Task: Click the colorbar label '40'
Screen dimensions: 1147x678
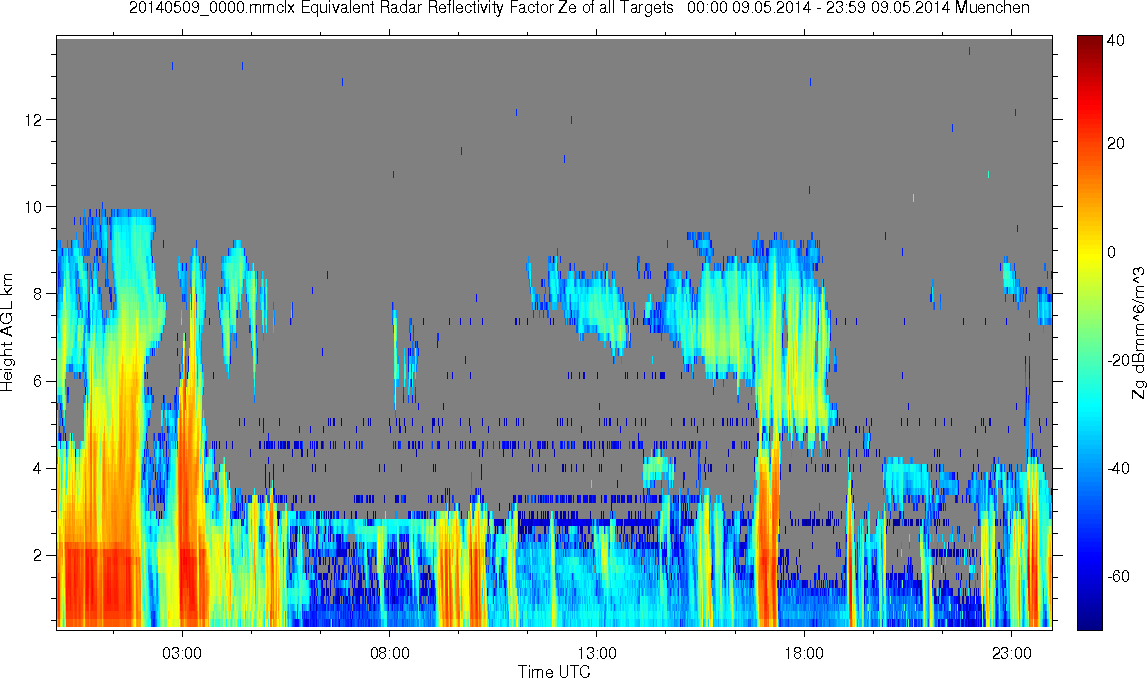Action: click(x=1116, y=41)
